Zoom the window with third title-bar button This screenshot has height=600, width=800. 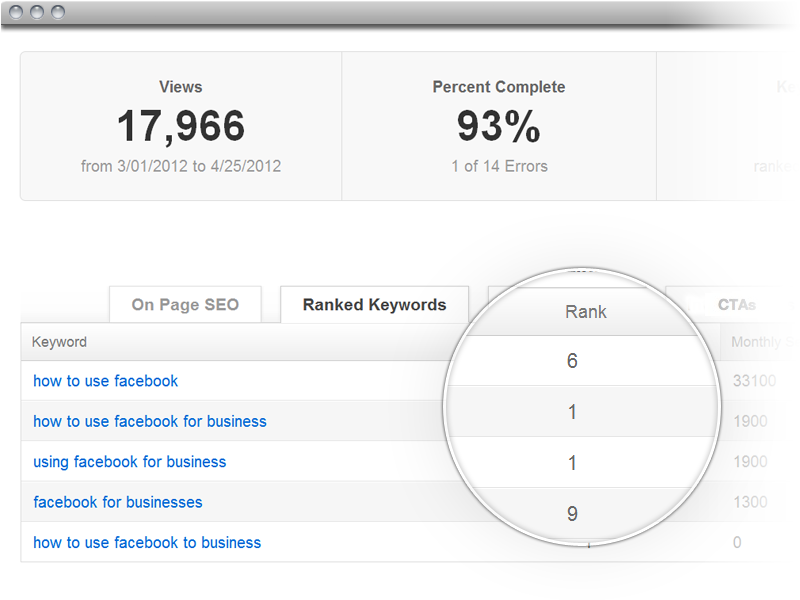click(x=58, y=12)
